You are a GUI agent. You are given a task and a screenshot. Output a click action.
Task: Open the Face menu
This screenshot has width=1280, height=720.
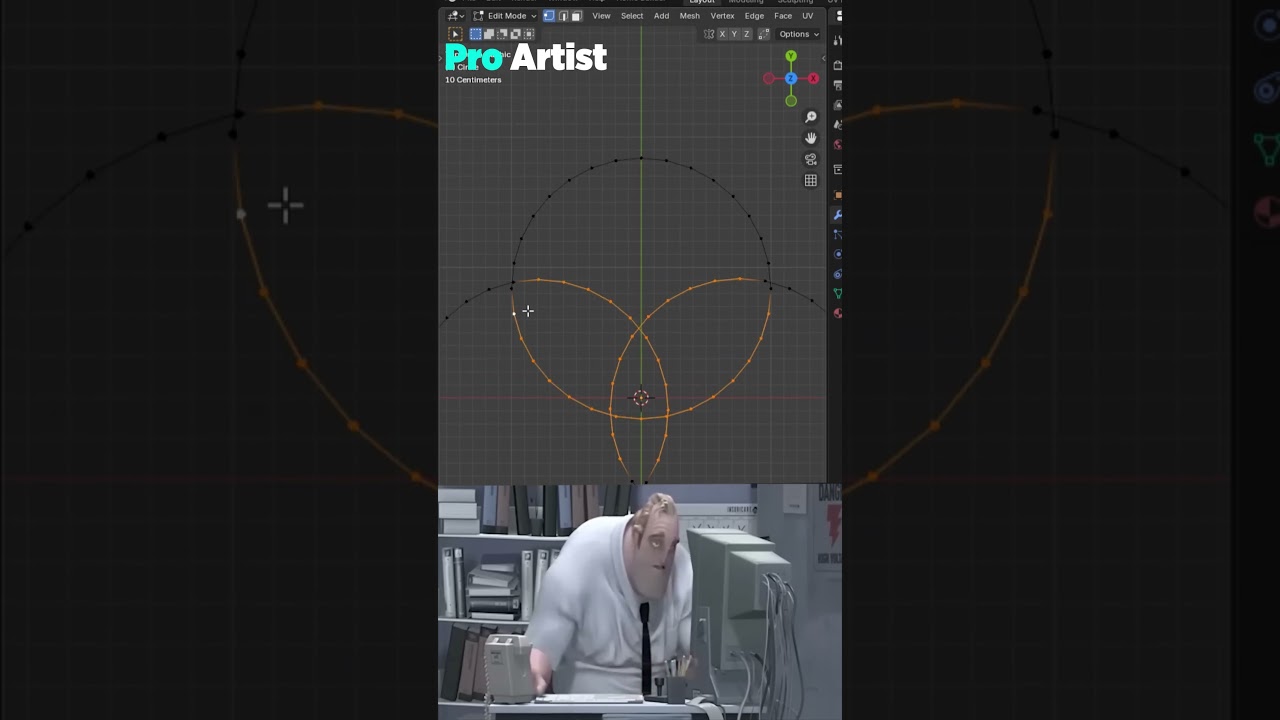pos(783,16)
